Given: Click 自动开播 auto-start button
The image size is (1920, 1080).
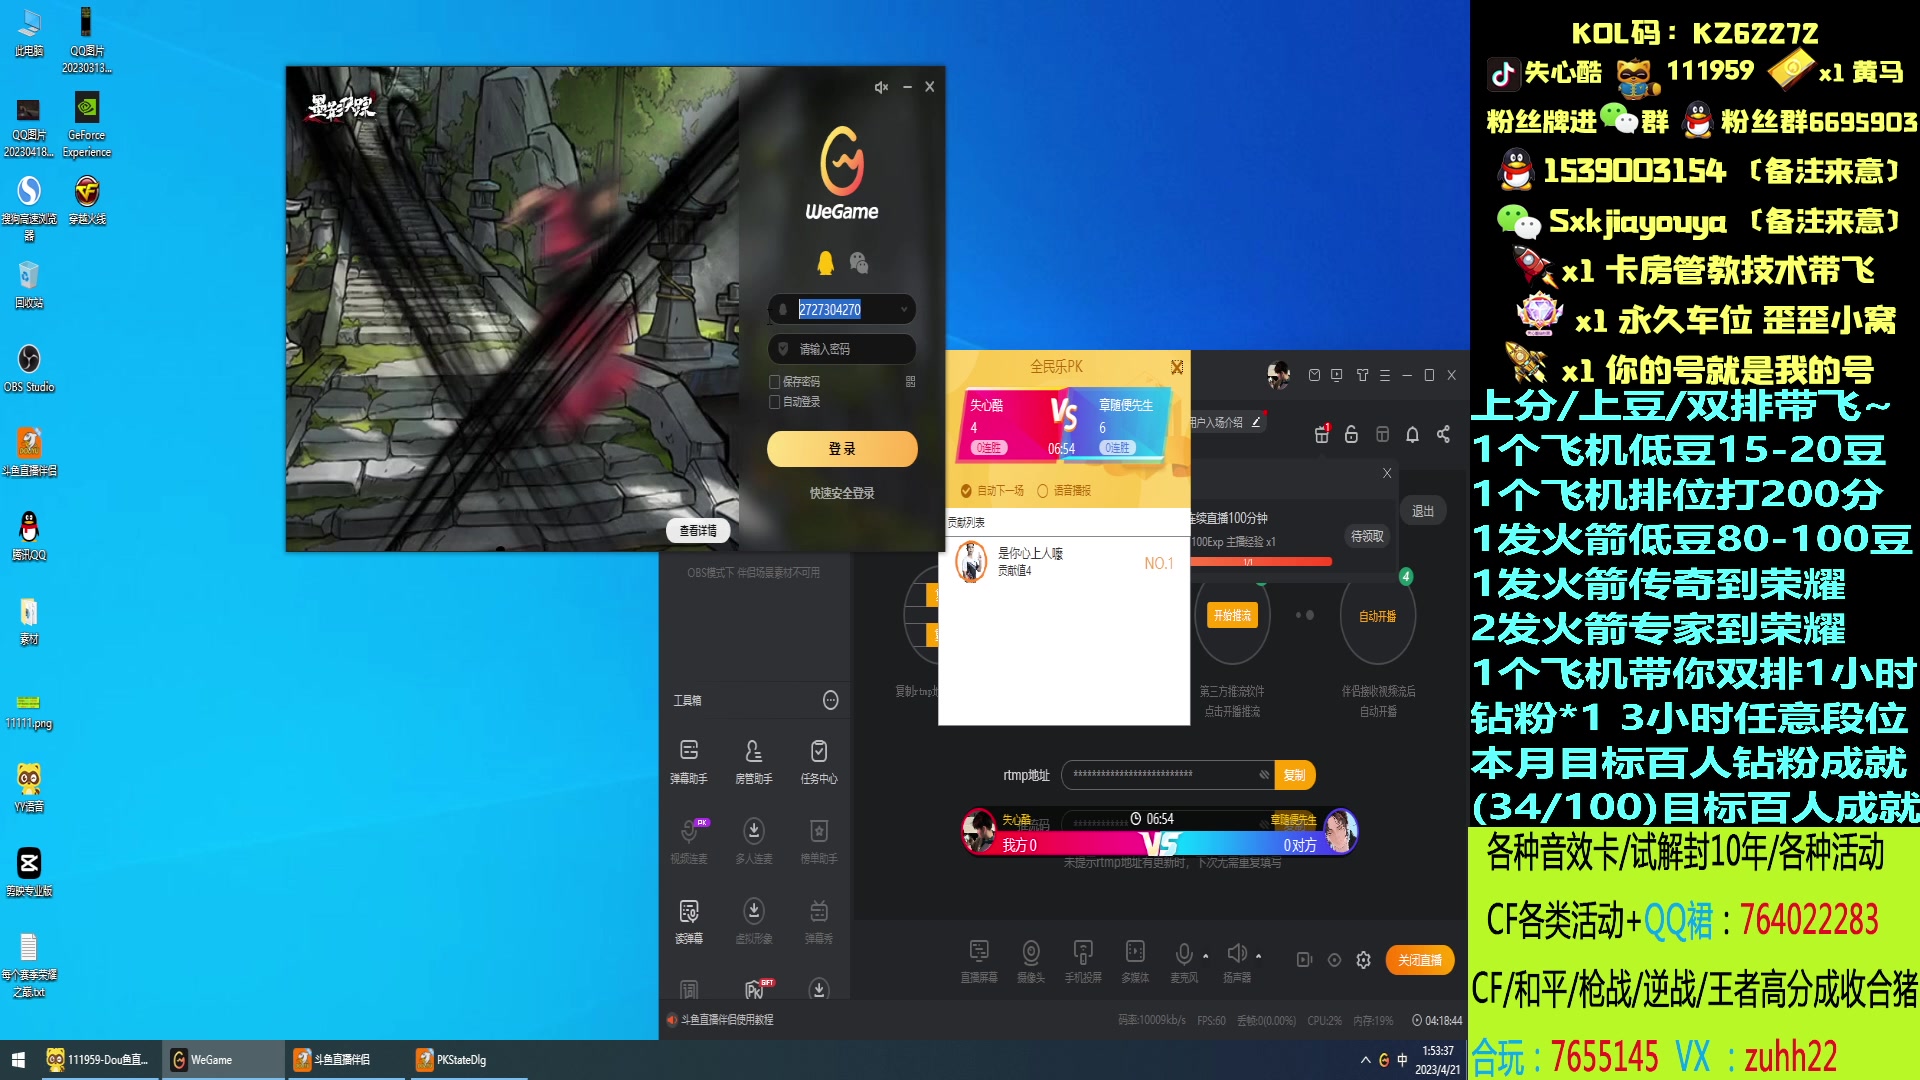Looking at the screenshot, I should click(x=1377, y=616).
